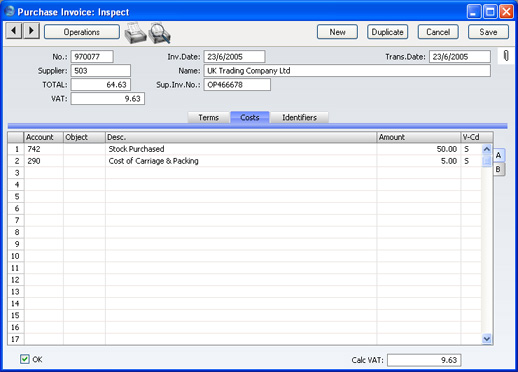Save the purchase invoice
This screenshot has height=372, width=518.
click(x=488, y=32)
